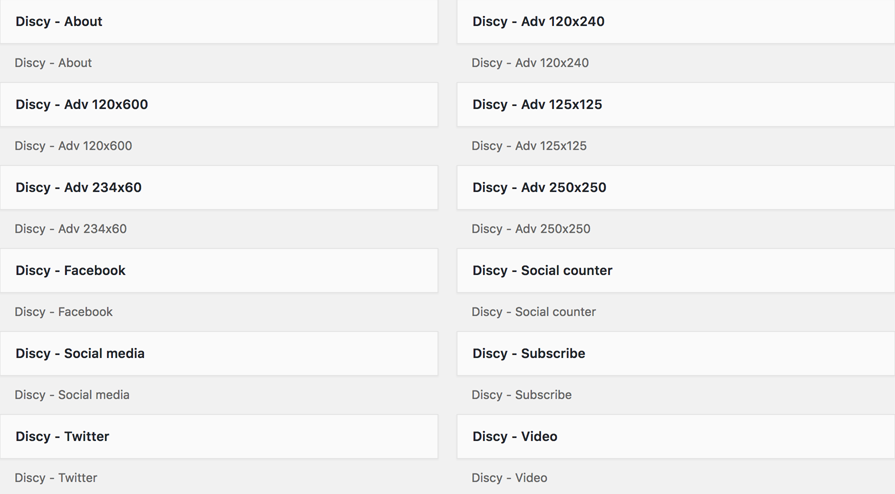Choose the Discy - Adv 234x60 widget
Screen dimensions: 895x494
point(219,187)
